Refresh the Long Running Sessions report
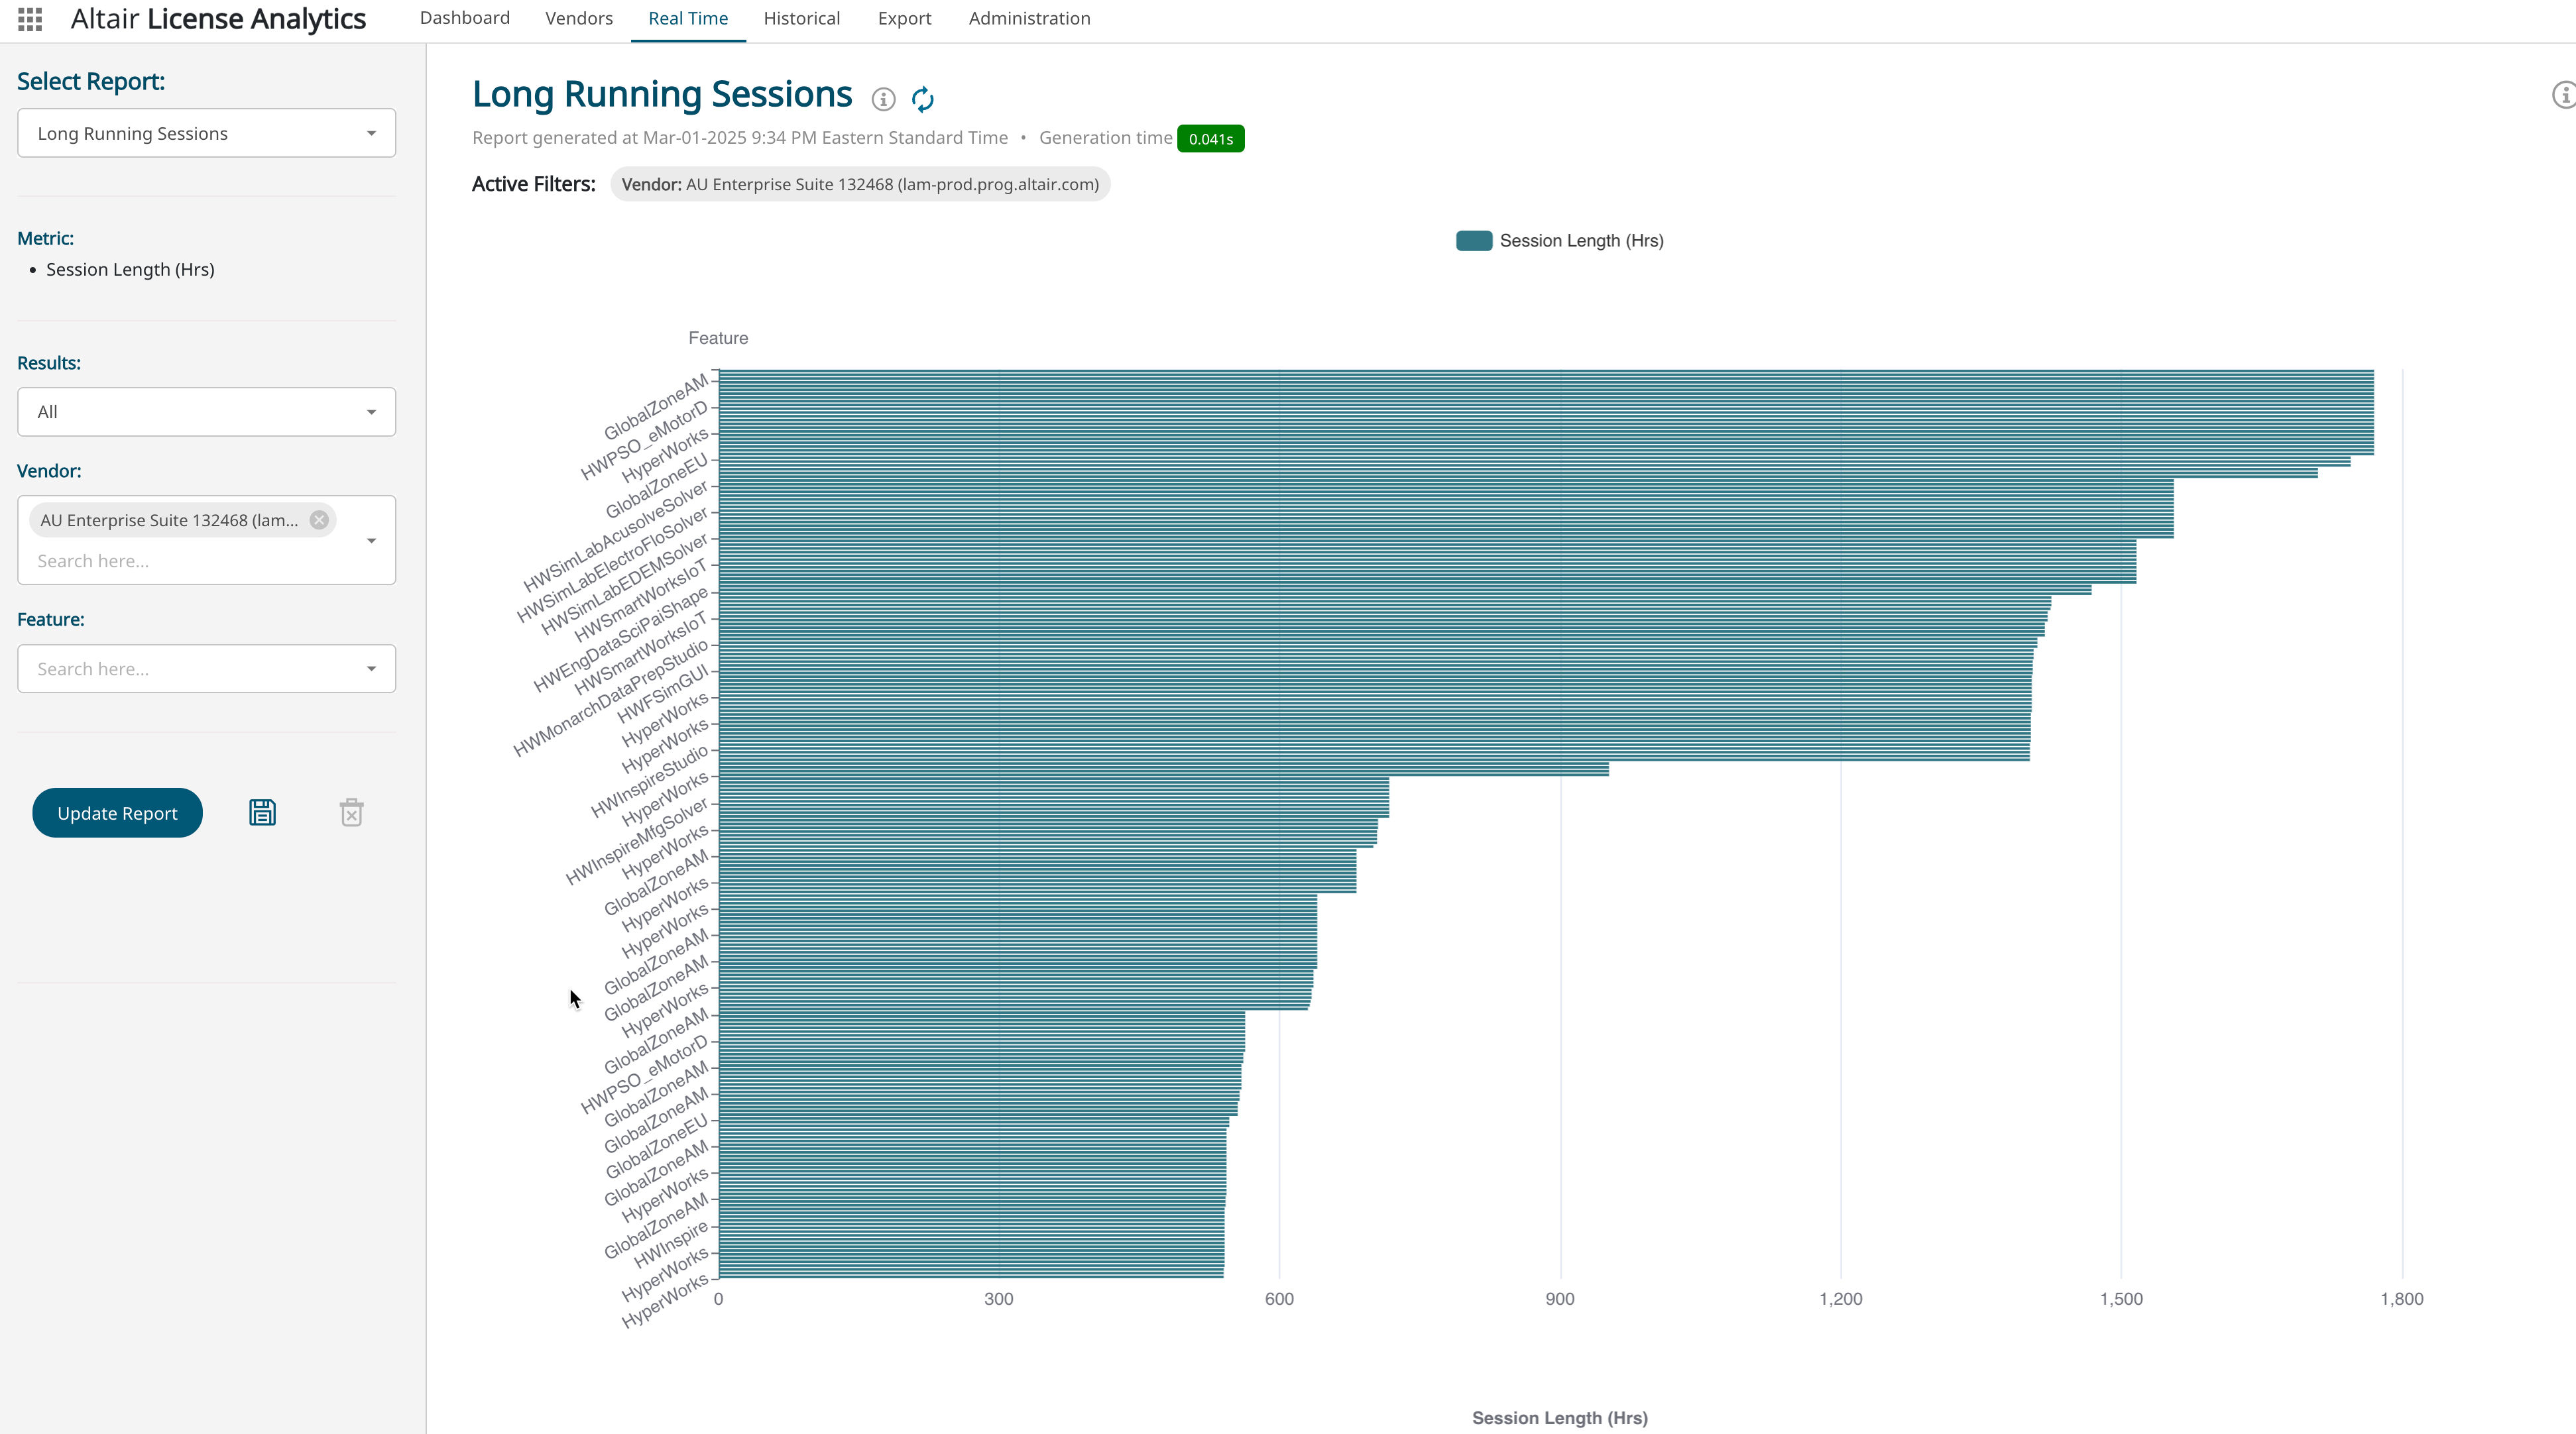Screen dimensions: 2576x1434 point(923,99)
